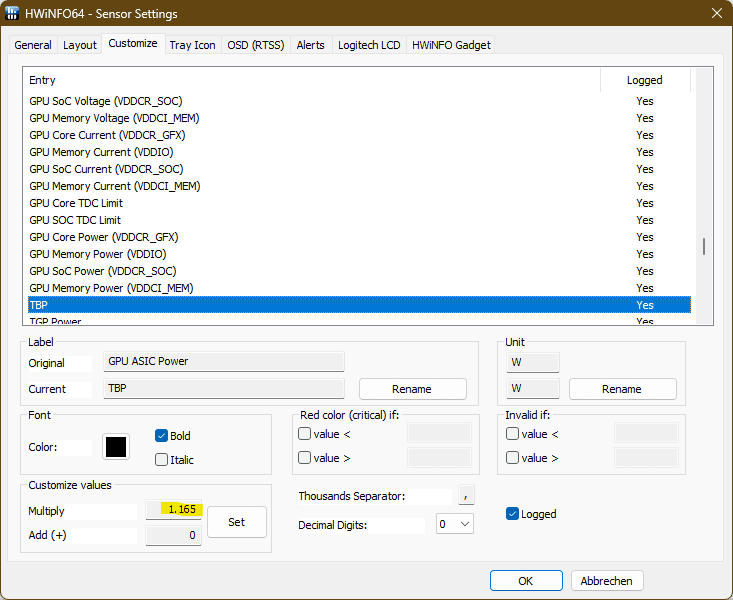Screen dimensions: 733x600
Task: Click the Current label field TBP
Action: pyautogui.click(x=223, y=389)
